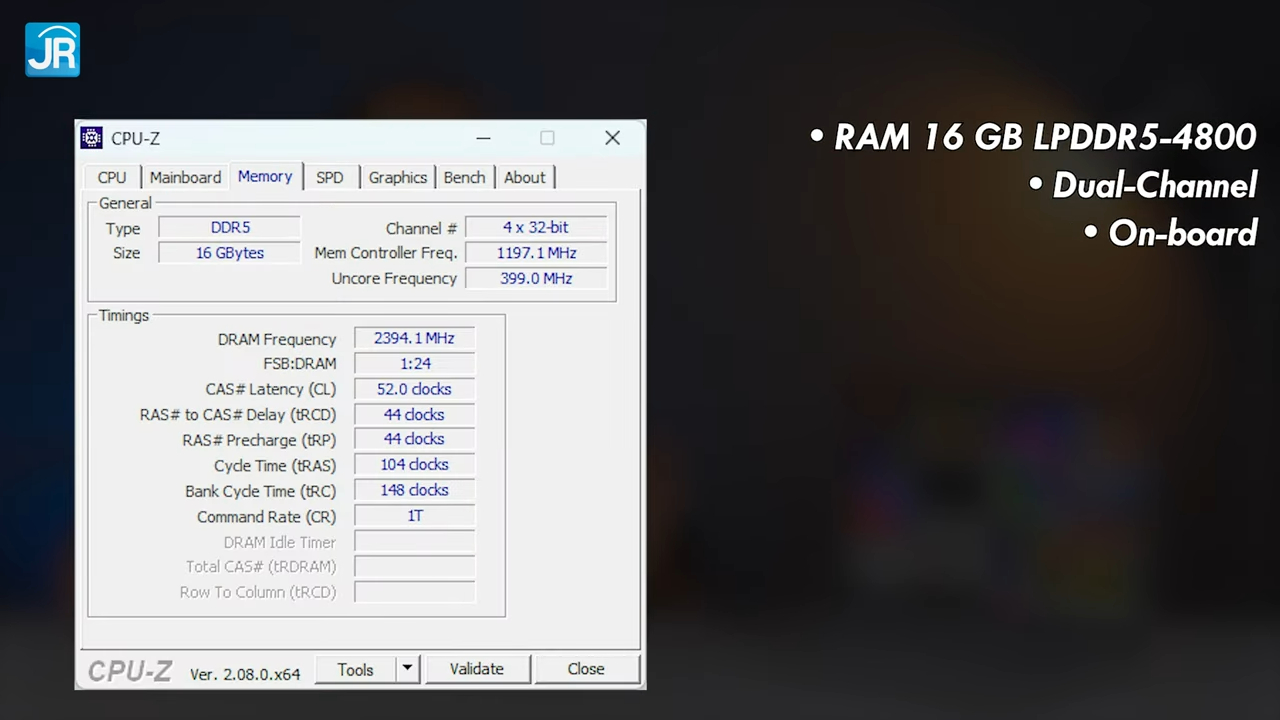The width and height of the screenshot is (1280, 720).
Task: Click the Size field showing 16 GBytes
Action: click(x=229, y=252)
